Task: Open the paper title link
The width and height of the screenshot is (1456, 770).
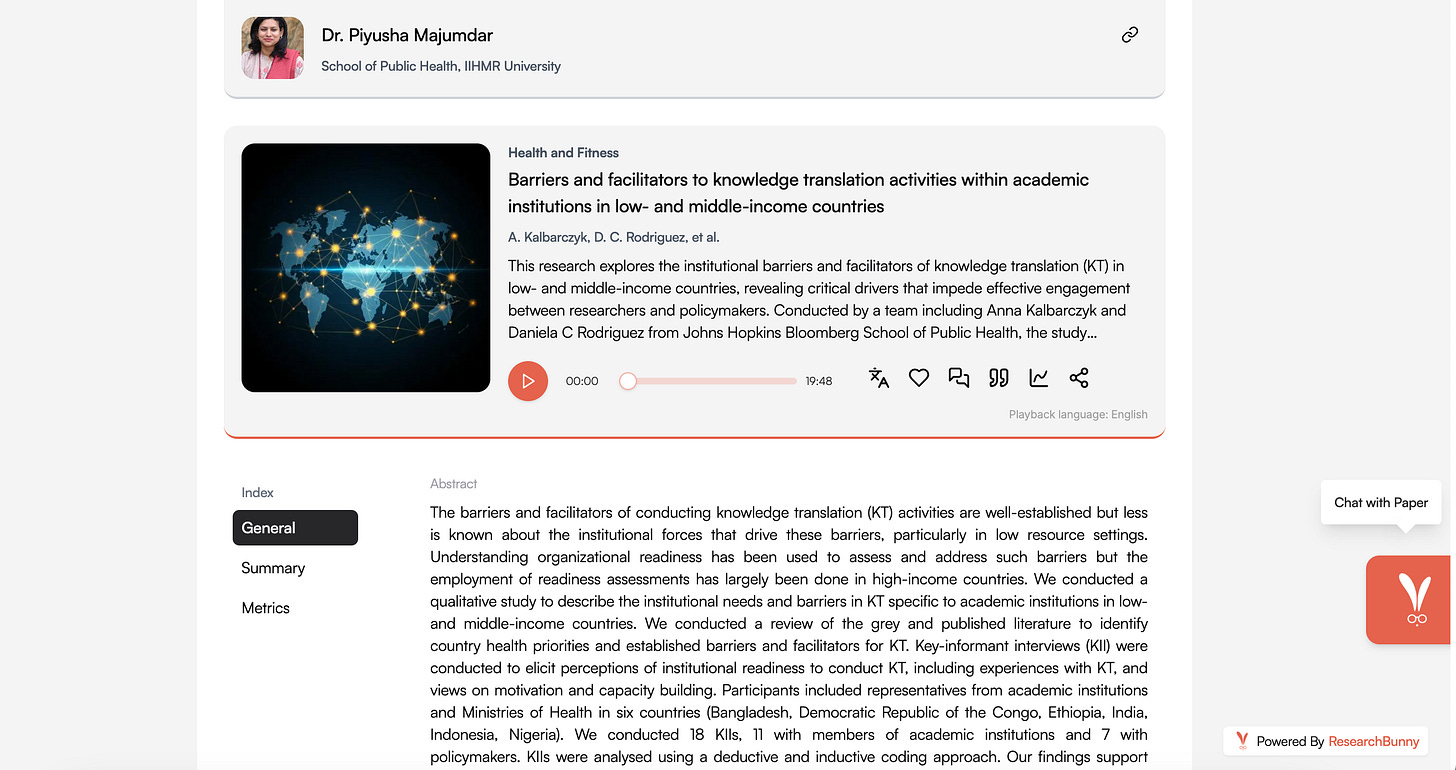Action: click(798, 193)
